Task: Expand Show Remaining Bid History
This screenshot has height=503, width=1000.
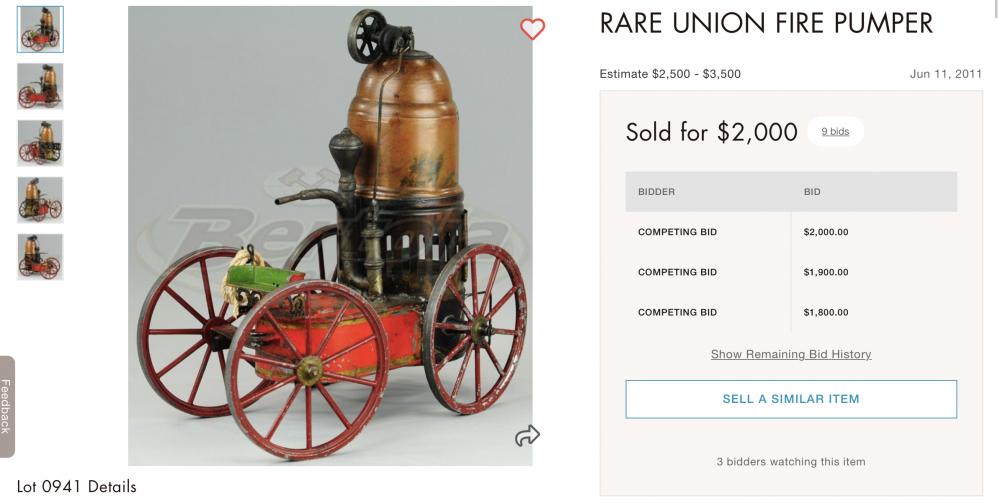Action: click(791, 354)
